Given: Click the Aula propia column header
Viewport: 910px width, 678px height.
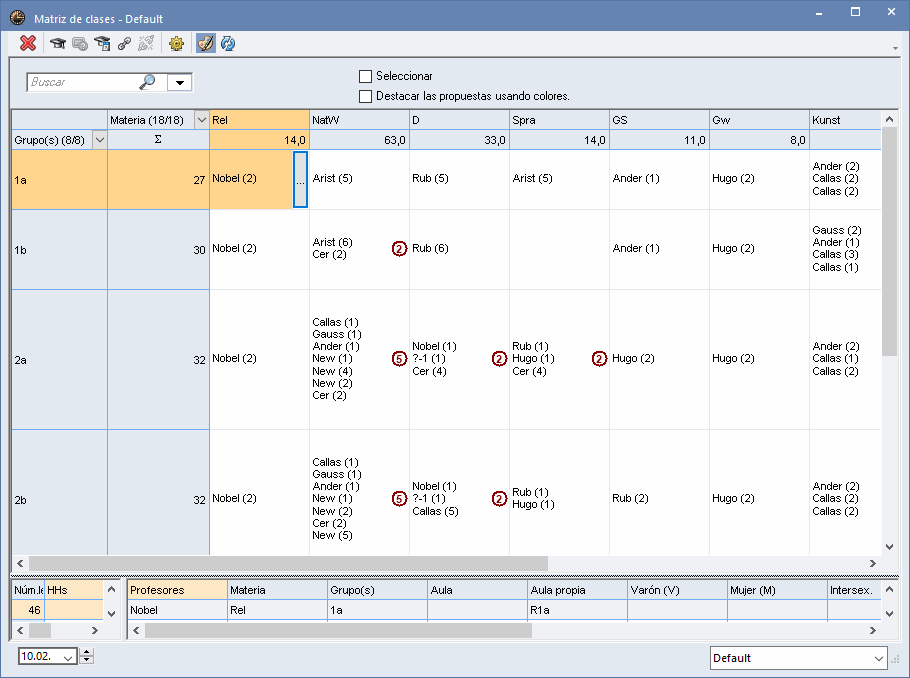Looking at the screenshot, I should click(x=577, y=590).
